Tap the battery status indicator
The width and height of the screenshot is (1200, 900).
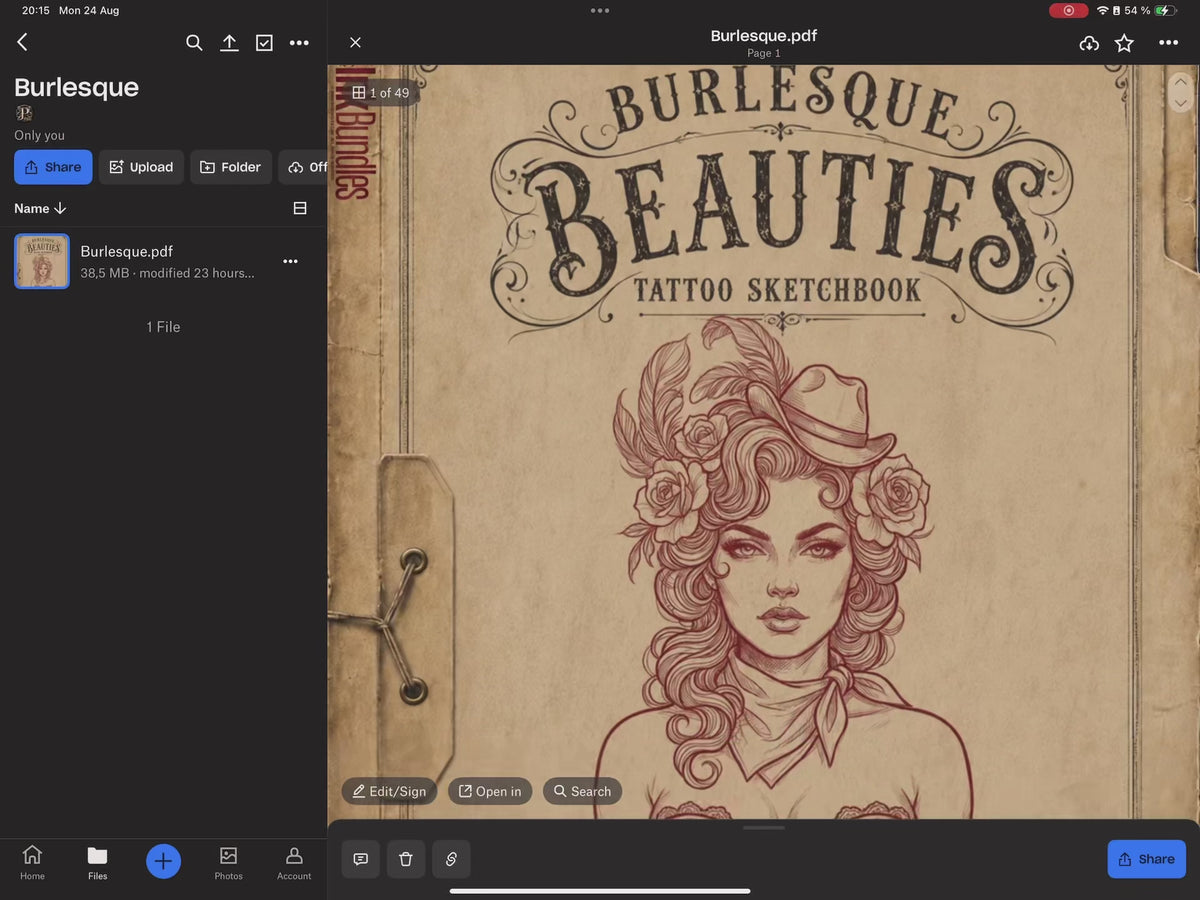1166,10
